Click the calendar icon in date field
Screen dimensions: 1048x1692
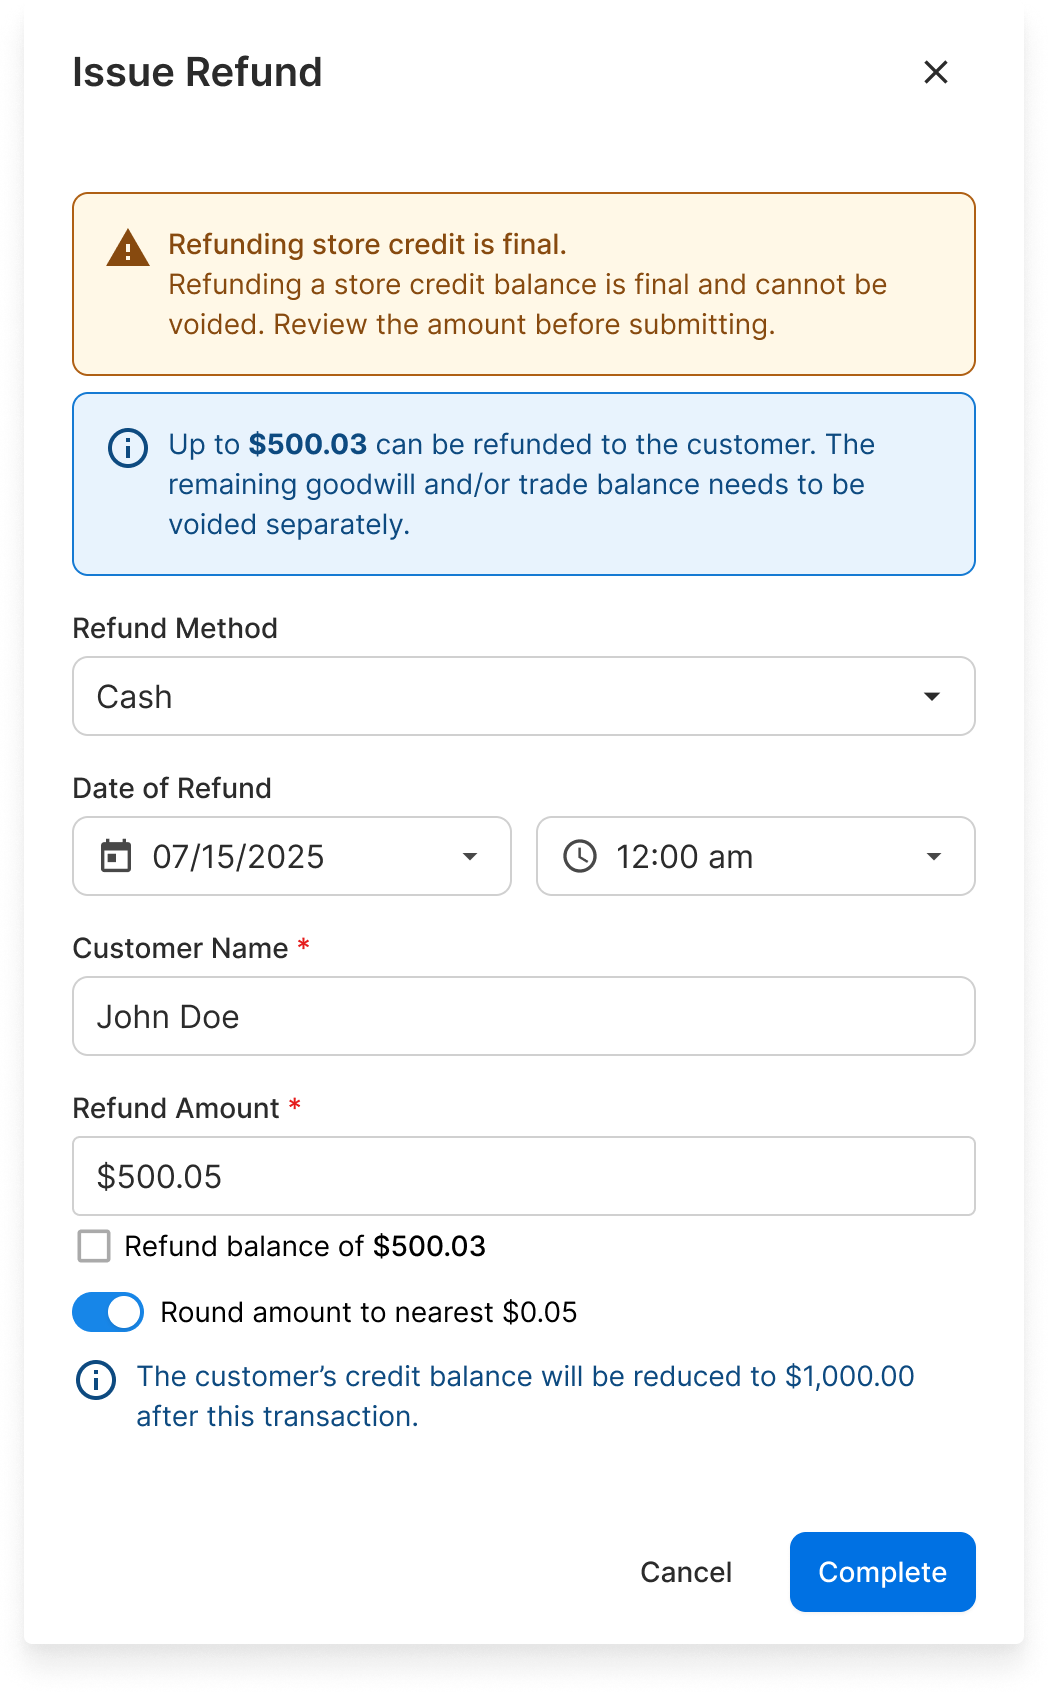pyautogui.click(x=116, y=856)
